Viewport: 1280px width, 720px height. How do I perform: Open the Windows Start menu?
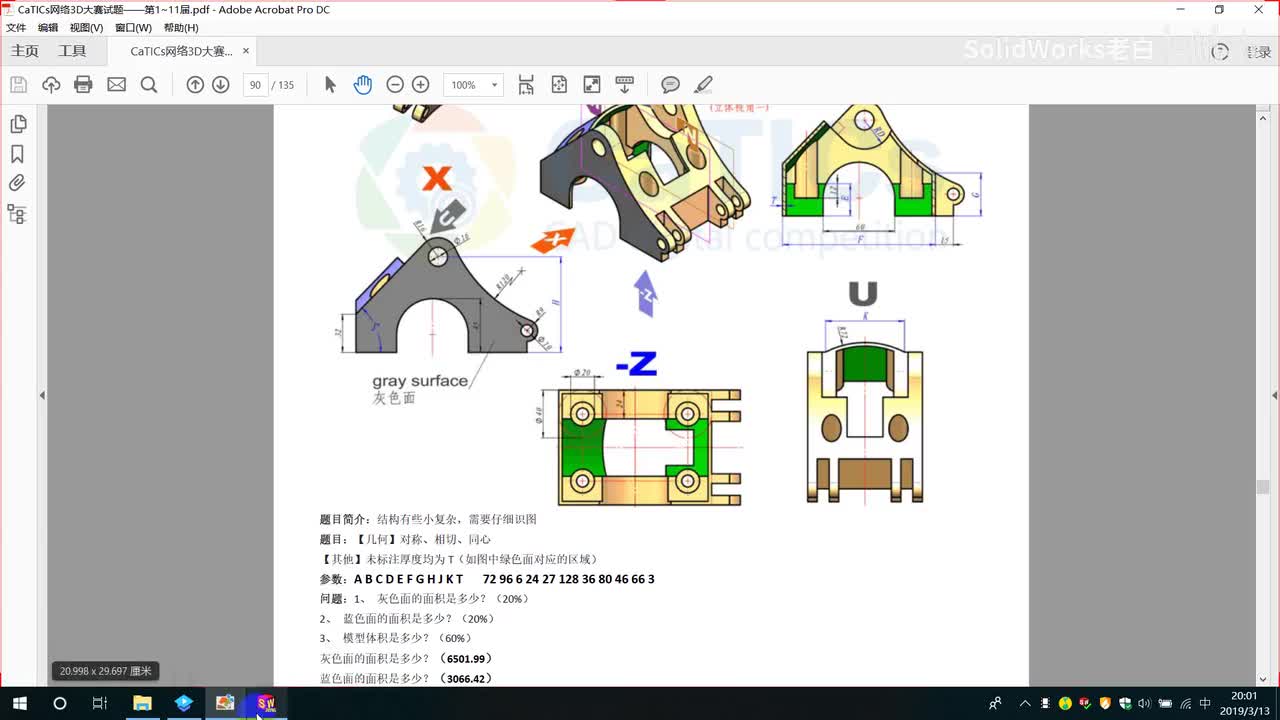pyautogui.click(x=19, y=703)
